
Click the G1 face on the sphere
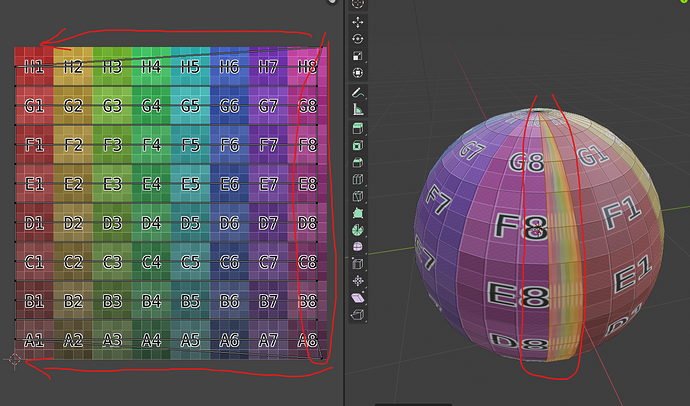tap(593, 156)
